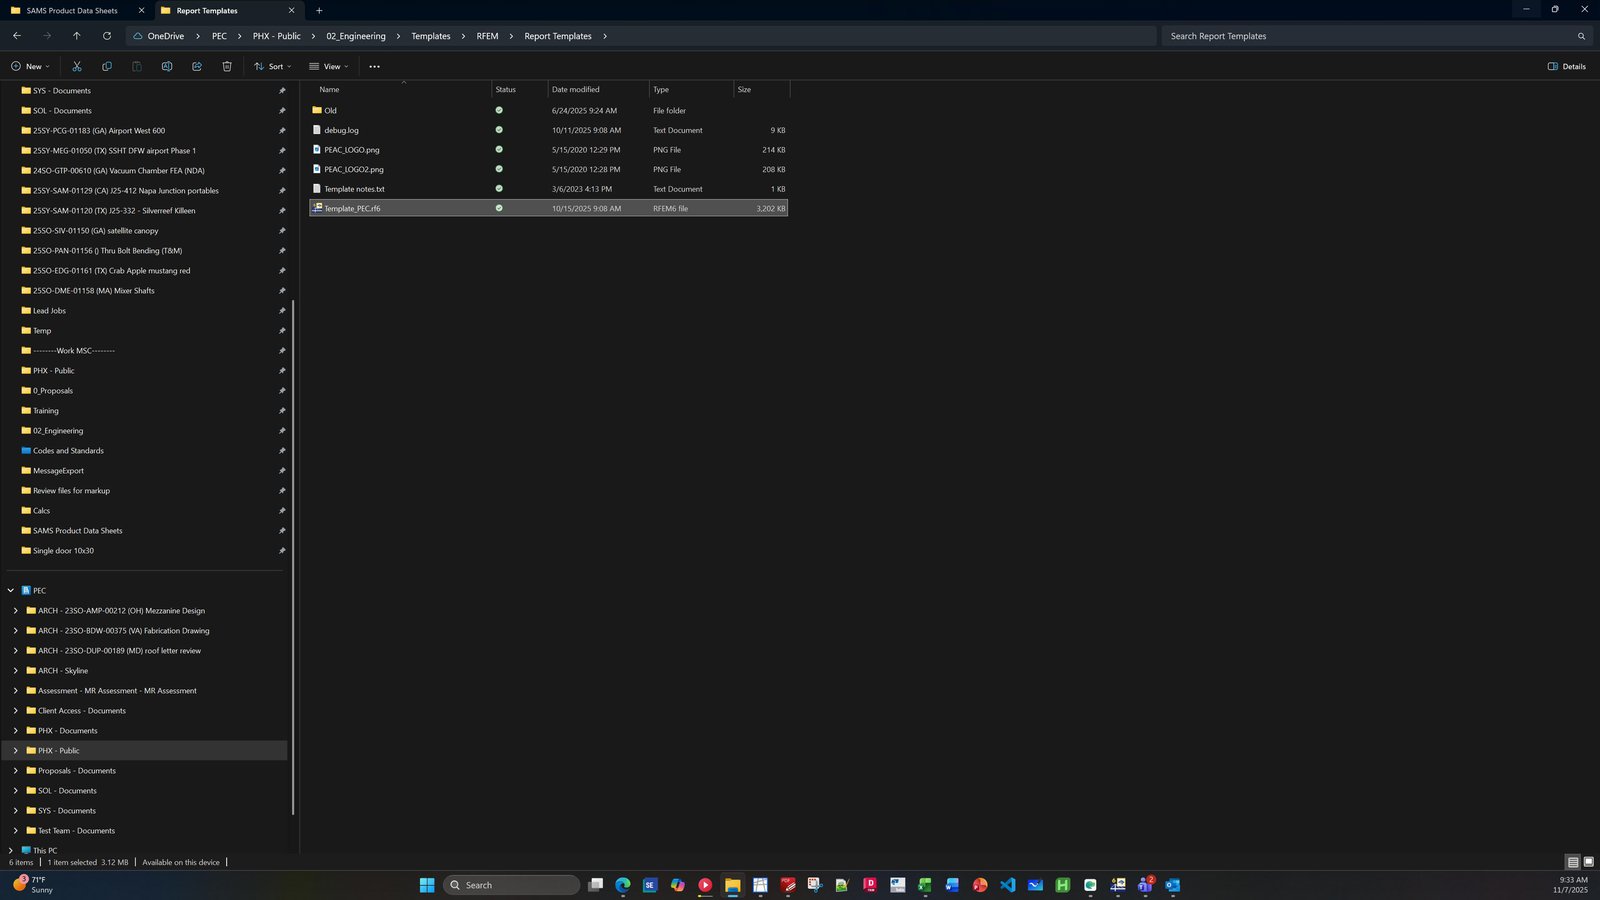The height and width of the screenshot is (900, 1600).
Task: Navigate up one folder level
Action: click(77, 36)
